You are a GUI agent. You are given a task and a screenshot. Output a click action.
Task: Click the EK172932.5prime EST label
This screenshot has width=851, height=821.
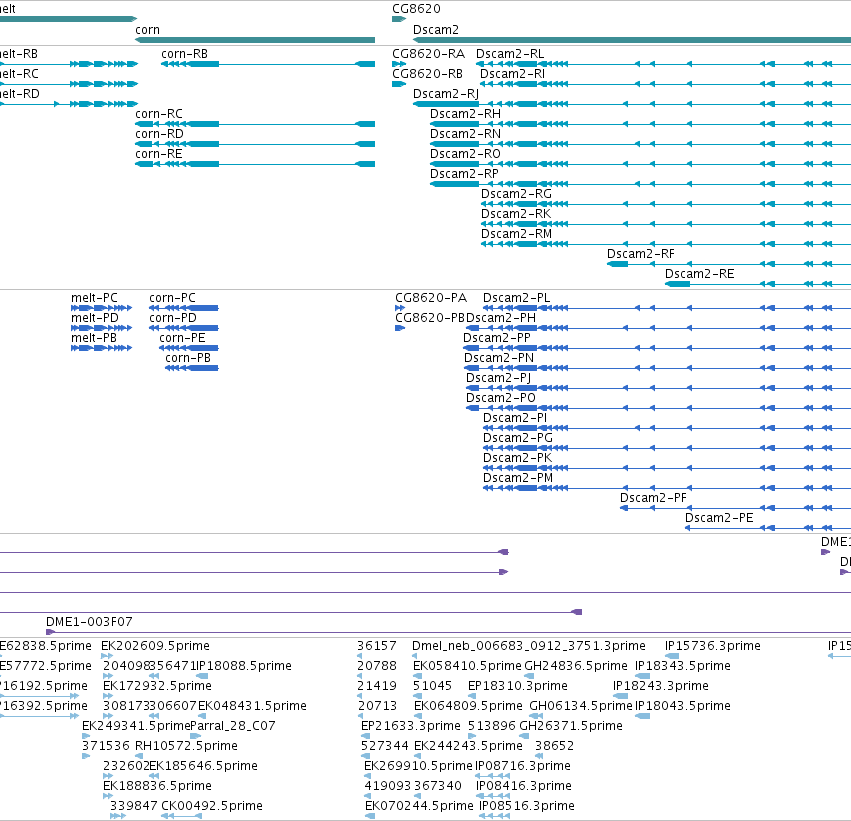click(x=157, y=686)
